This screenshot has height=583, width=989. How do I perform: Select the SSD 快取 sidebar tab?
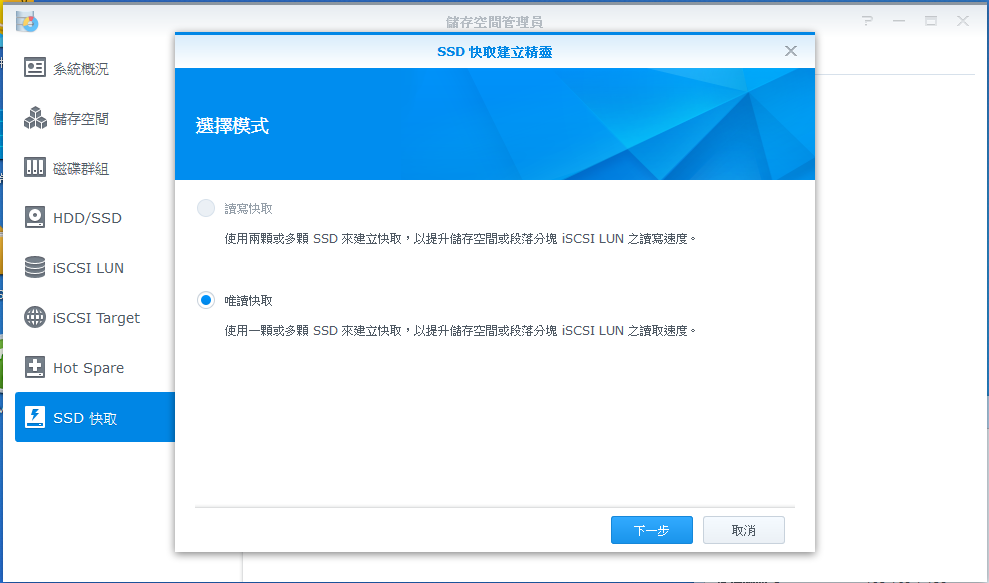[x=95, y=417]
